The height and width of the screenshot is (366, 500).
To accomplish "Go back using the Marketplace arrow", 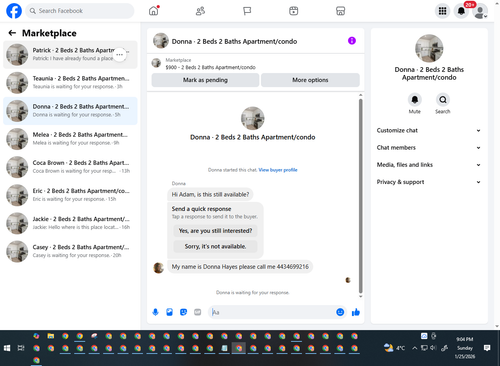I will (x=12, y=33).
